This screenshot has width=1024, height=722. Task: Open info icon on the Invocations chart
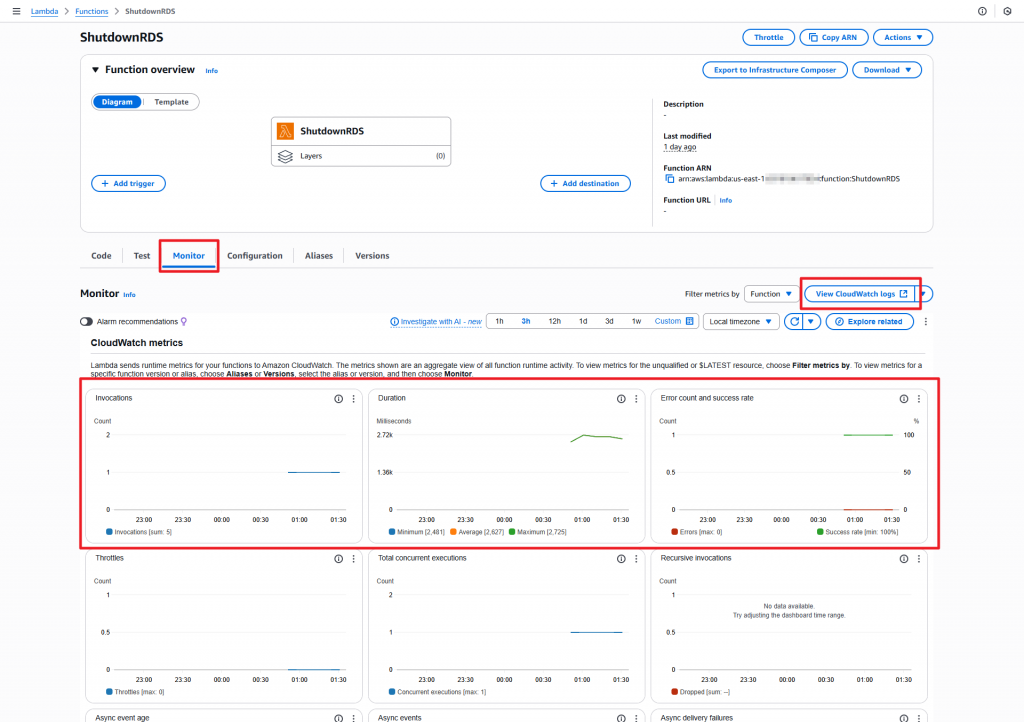338,399
